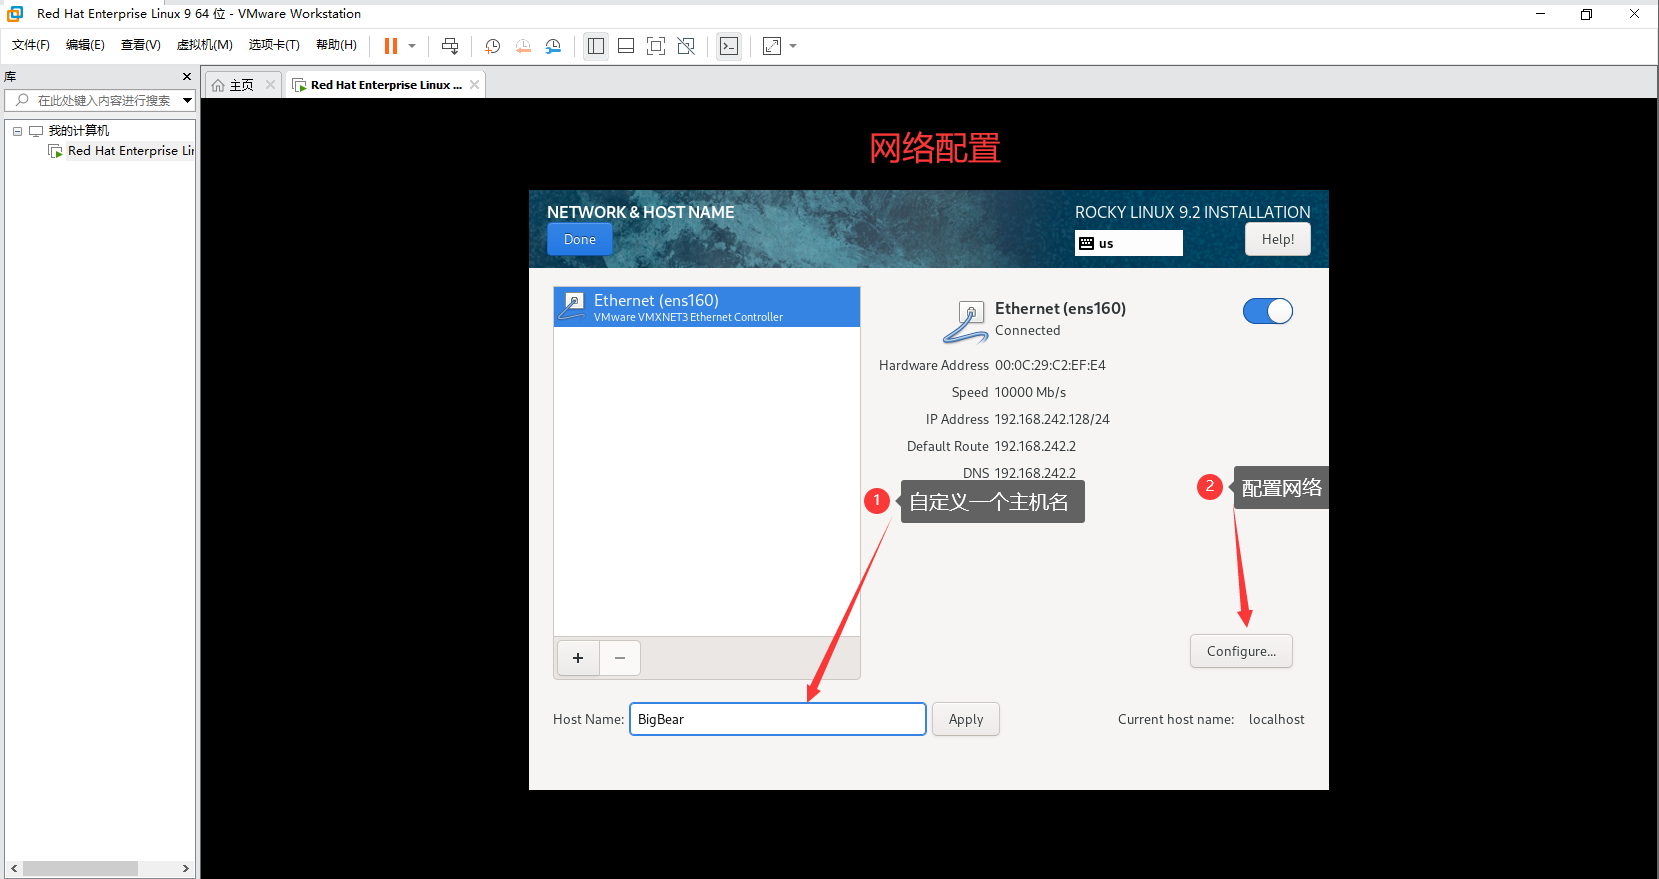Take a snapshot of this virtual machine
The image size is (1659, 879).
492,46
